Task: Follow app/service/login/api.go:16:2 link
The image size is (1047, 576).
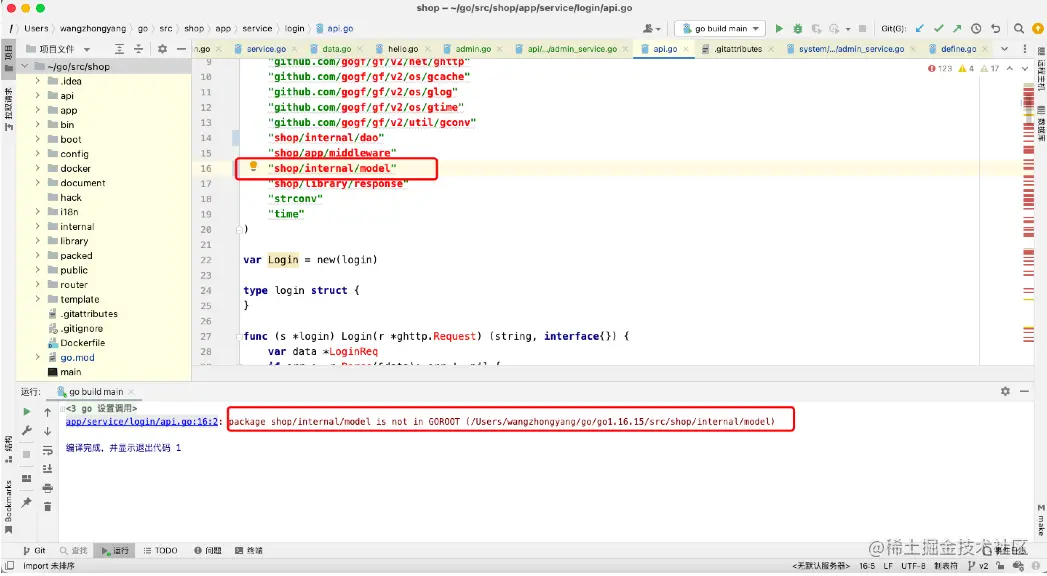Action: pos(142,422)
